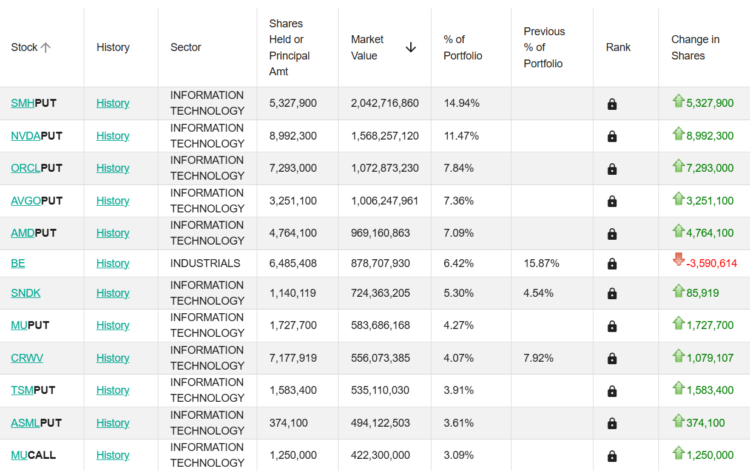Click the Rank column header
The height and width of the screenshot is (471, 750).
click(618, 47)
